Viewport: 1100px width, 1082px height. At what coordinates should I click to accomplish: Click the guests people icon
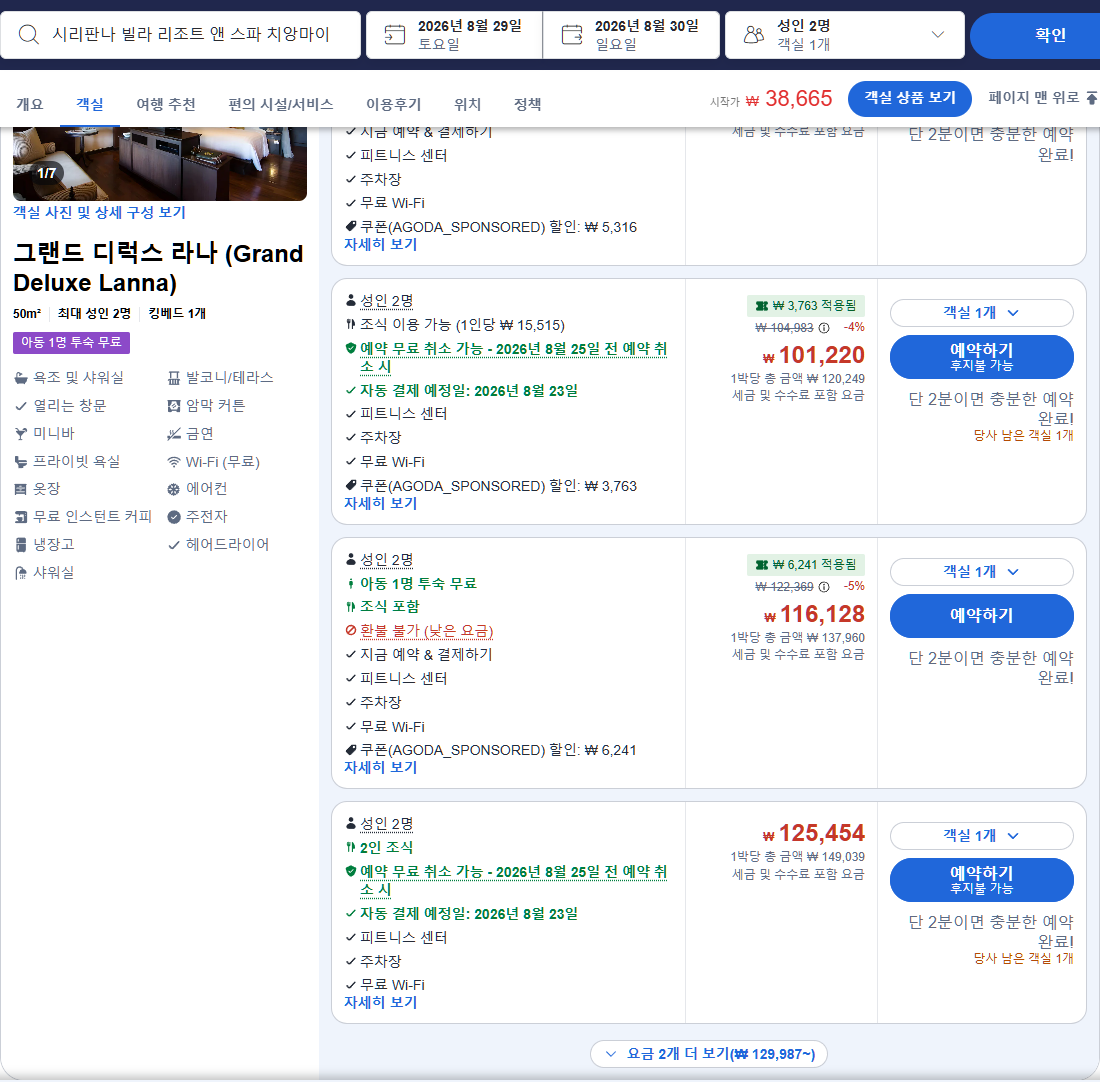[x=754, y=34]
